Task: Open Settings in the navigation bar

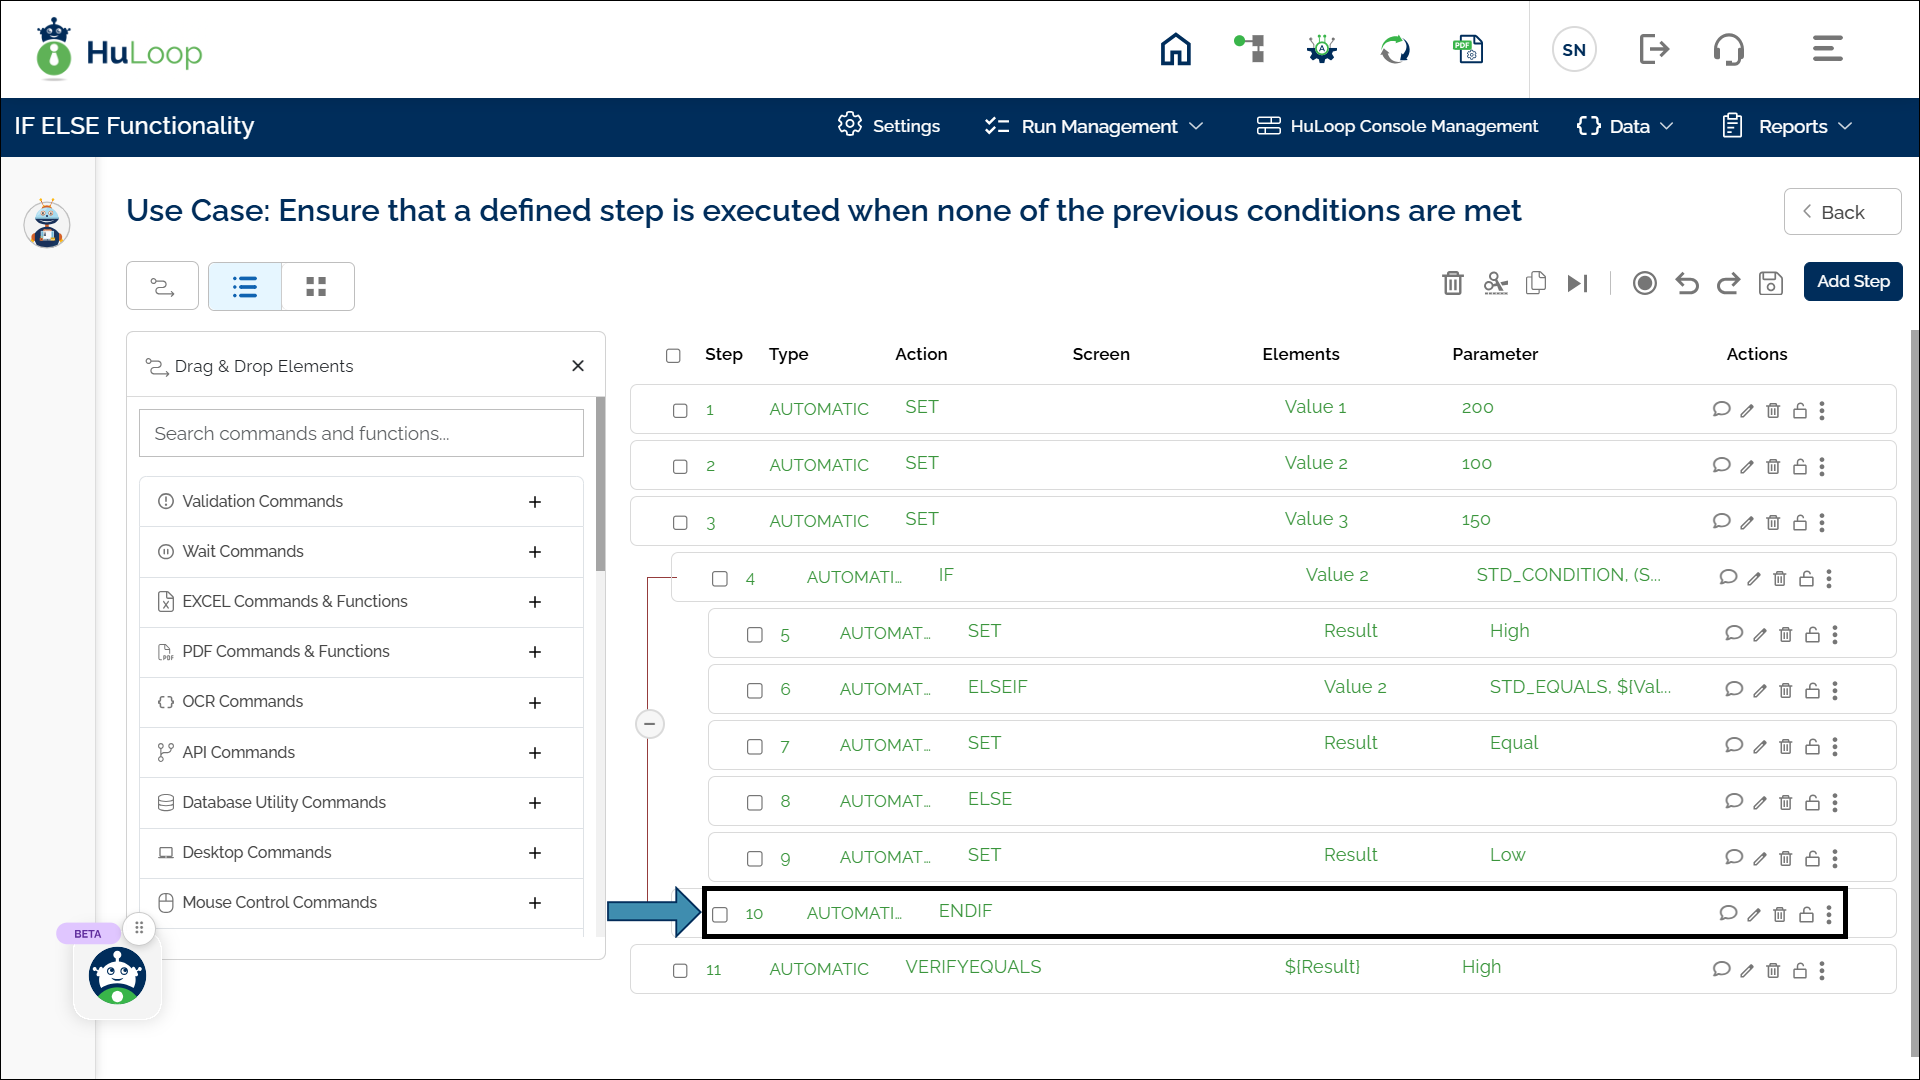Action: point(889,126)
